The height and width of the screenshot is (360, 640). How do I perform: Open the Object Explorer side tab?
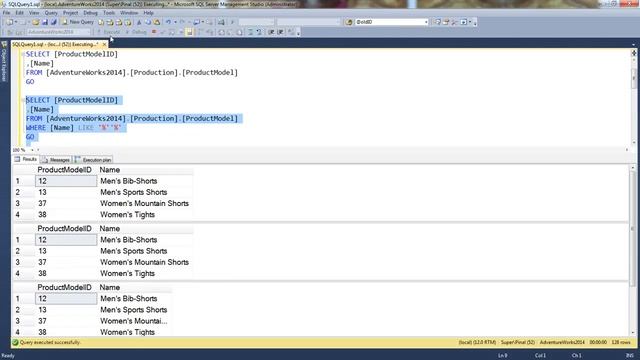4,61
